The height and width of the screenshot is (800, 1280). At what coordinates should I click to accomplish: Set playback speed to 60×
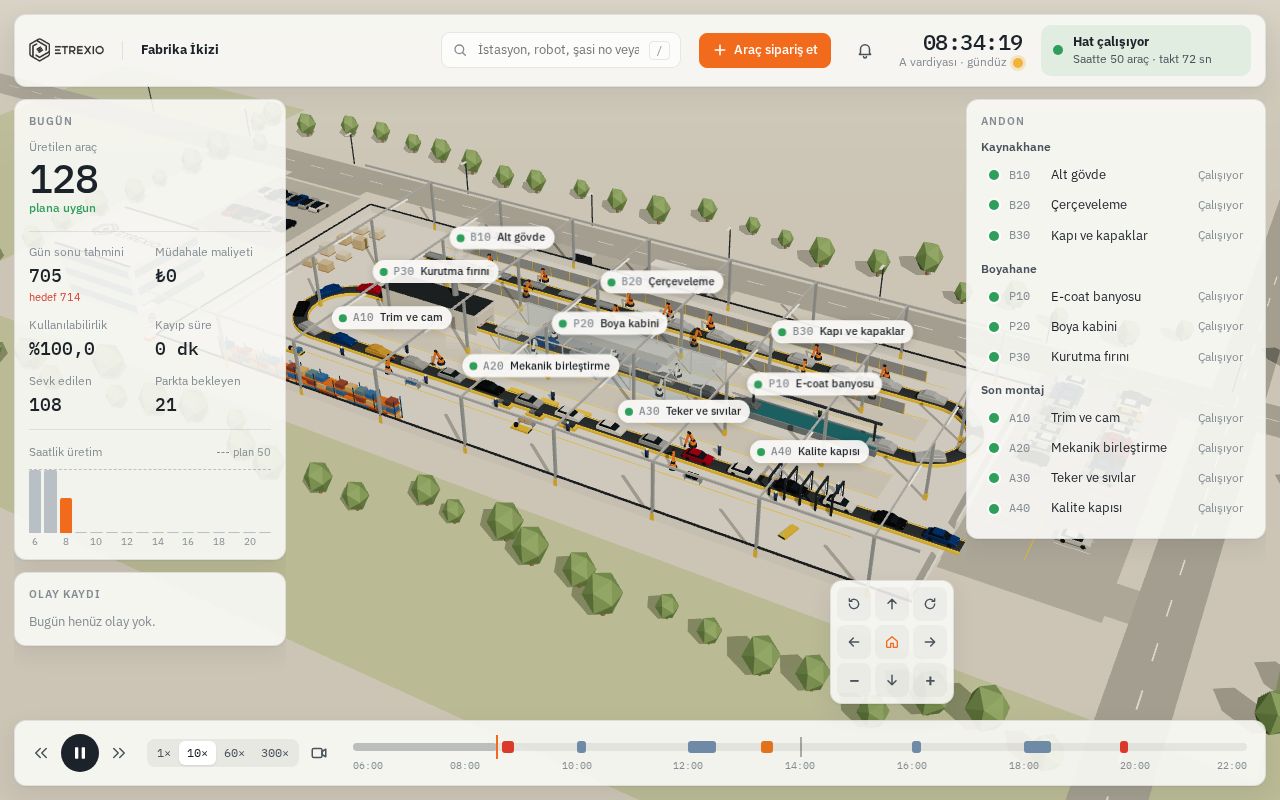[x=234, y=753]
